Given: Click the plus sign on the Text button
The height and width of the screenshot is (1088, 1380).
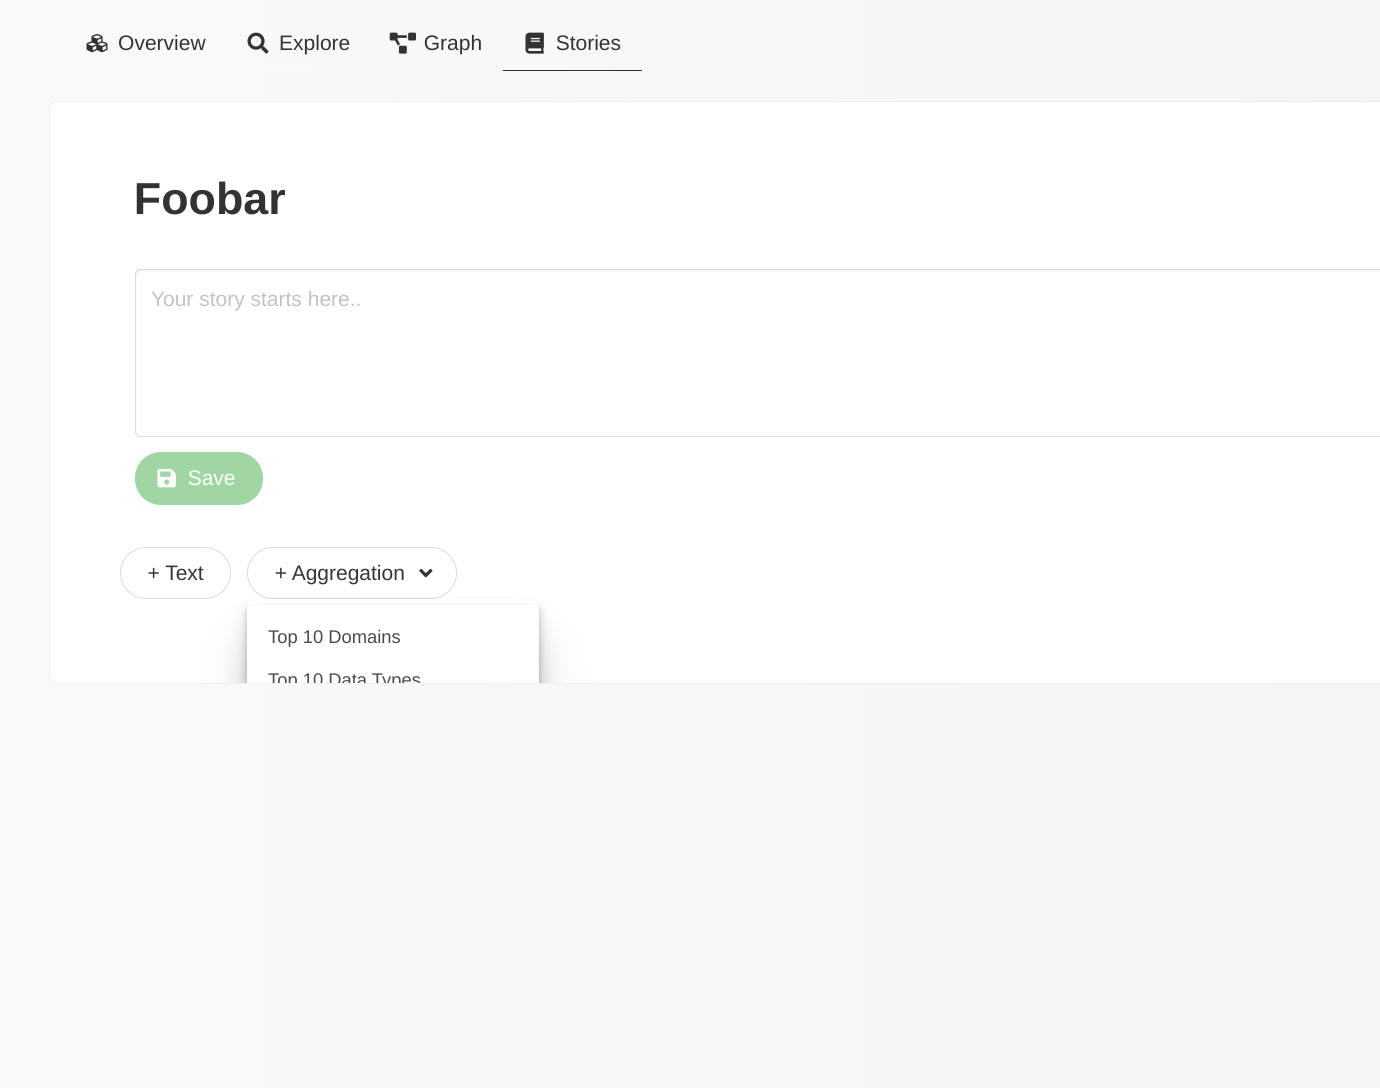Looking at the screenshot, I should (x=152, y=572).
